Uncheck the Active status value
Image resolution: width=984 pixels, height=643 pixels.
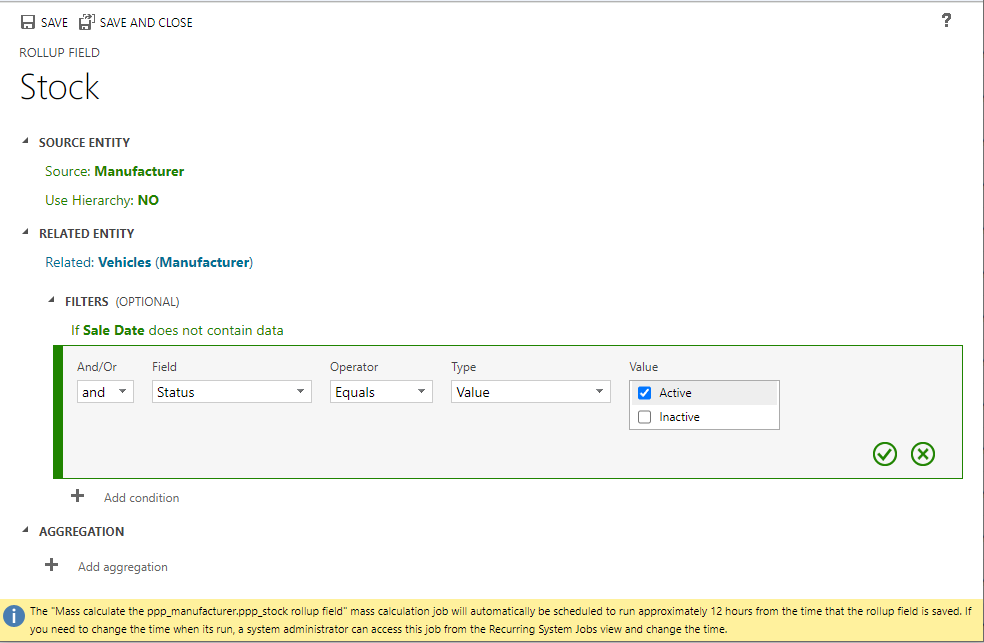(644, 393)
